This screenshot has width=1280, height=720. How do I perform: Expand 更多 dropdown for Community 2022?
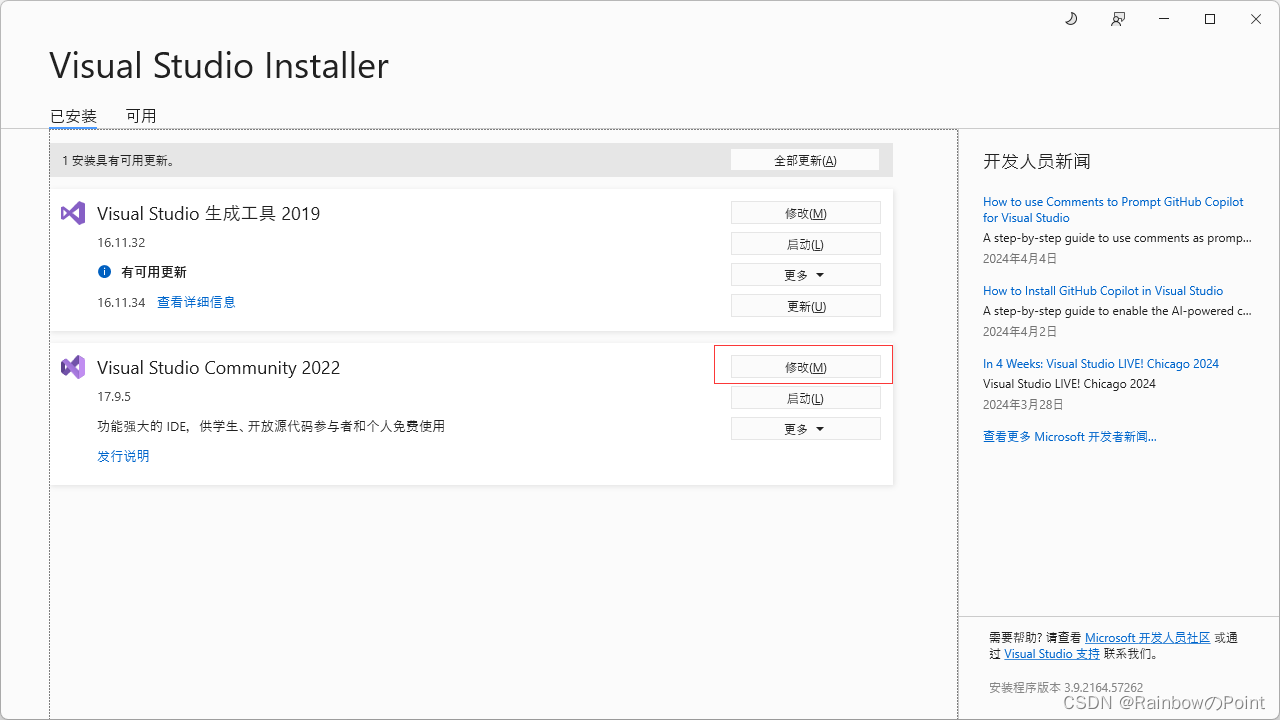(806, 429)
